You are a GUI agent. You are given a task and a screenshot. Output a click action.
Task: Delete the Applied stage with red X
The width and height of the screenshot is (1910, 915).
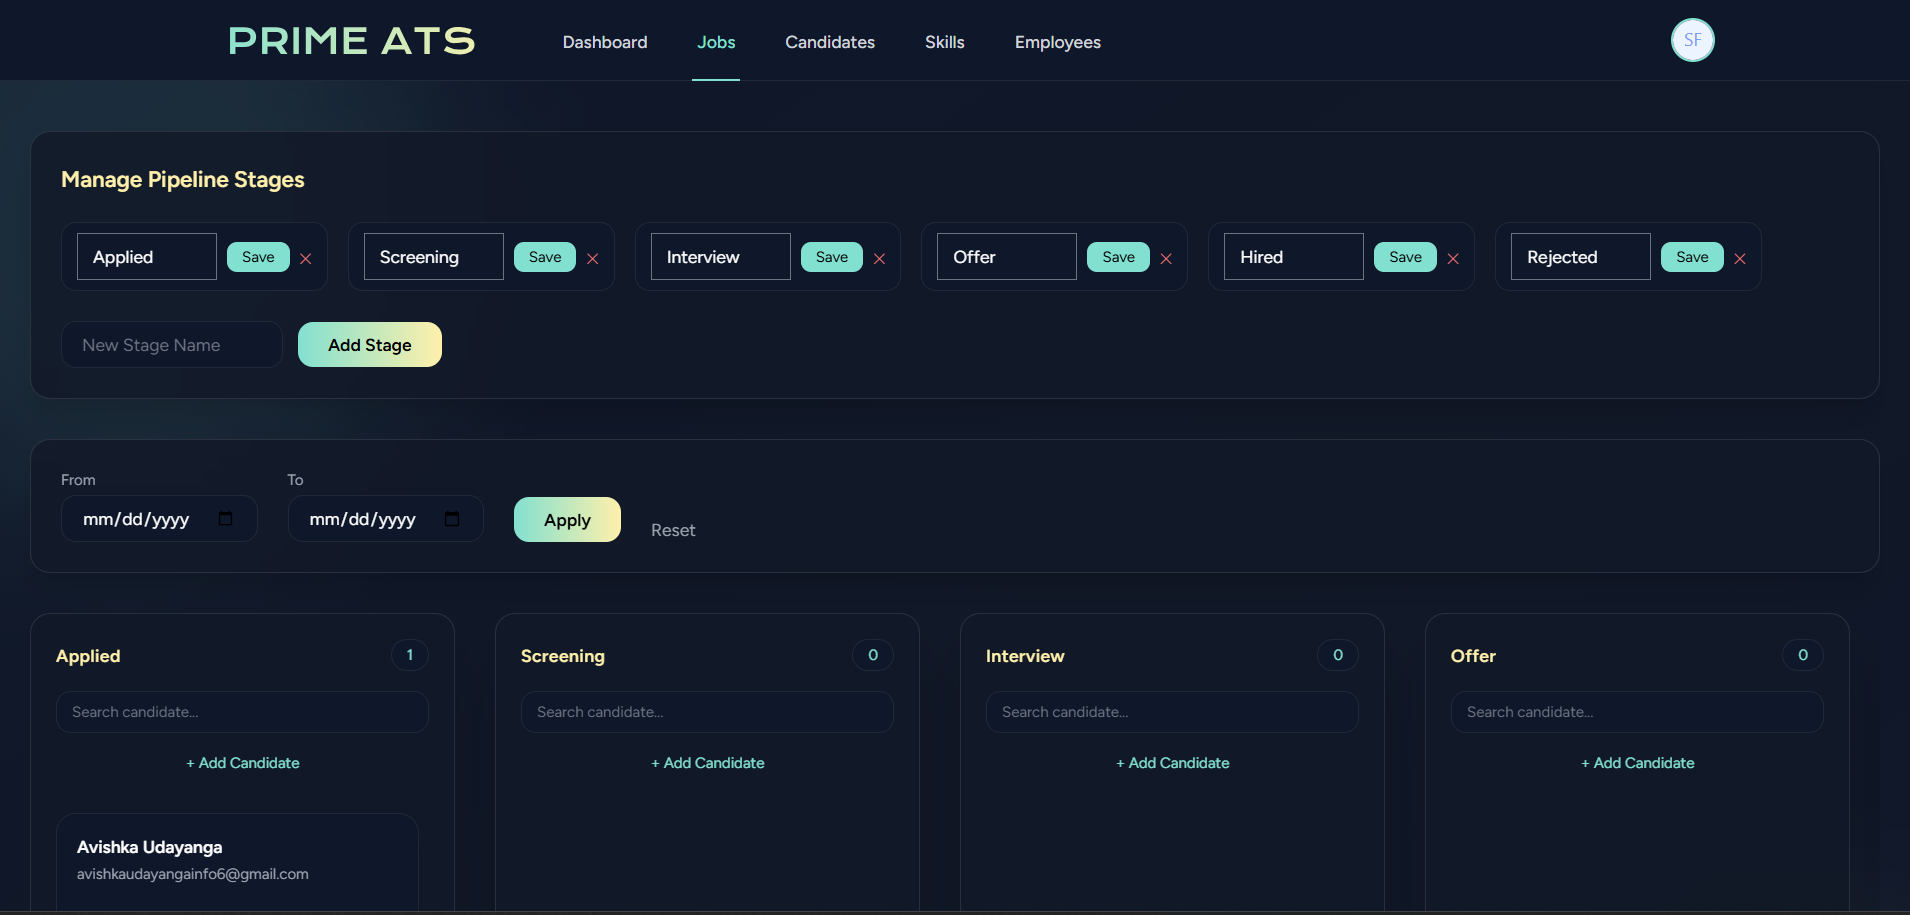point(306,259)
